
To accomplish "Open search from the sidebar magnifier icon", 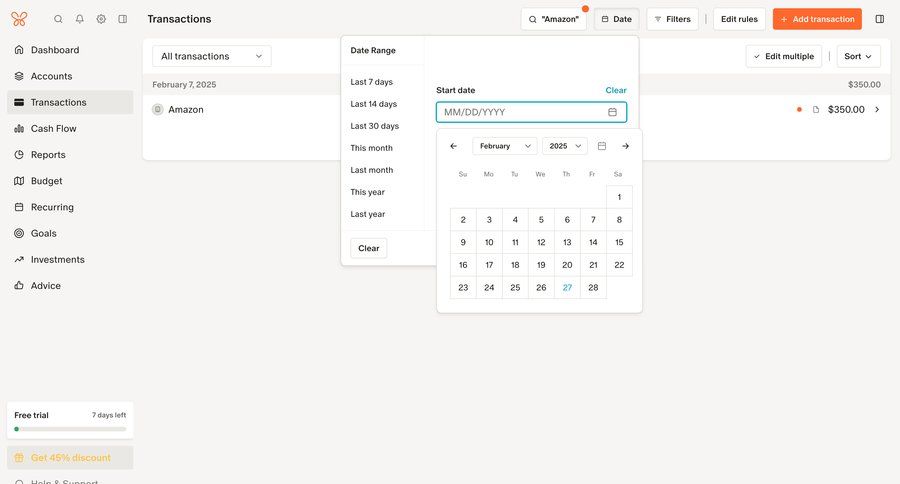I will point(58,19).
